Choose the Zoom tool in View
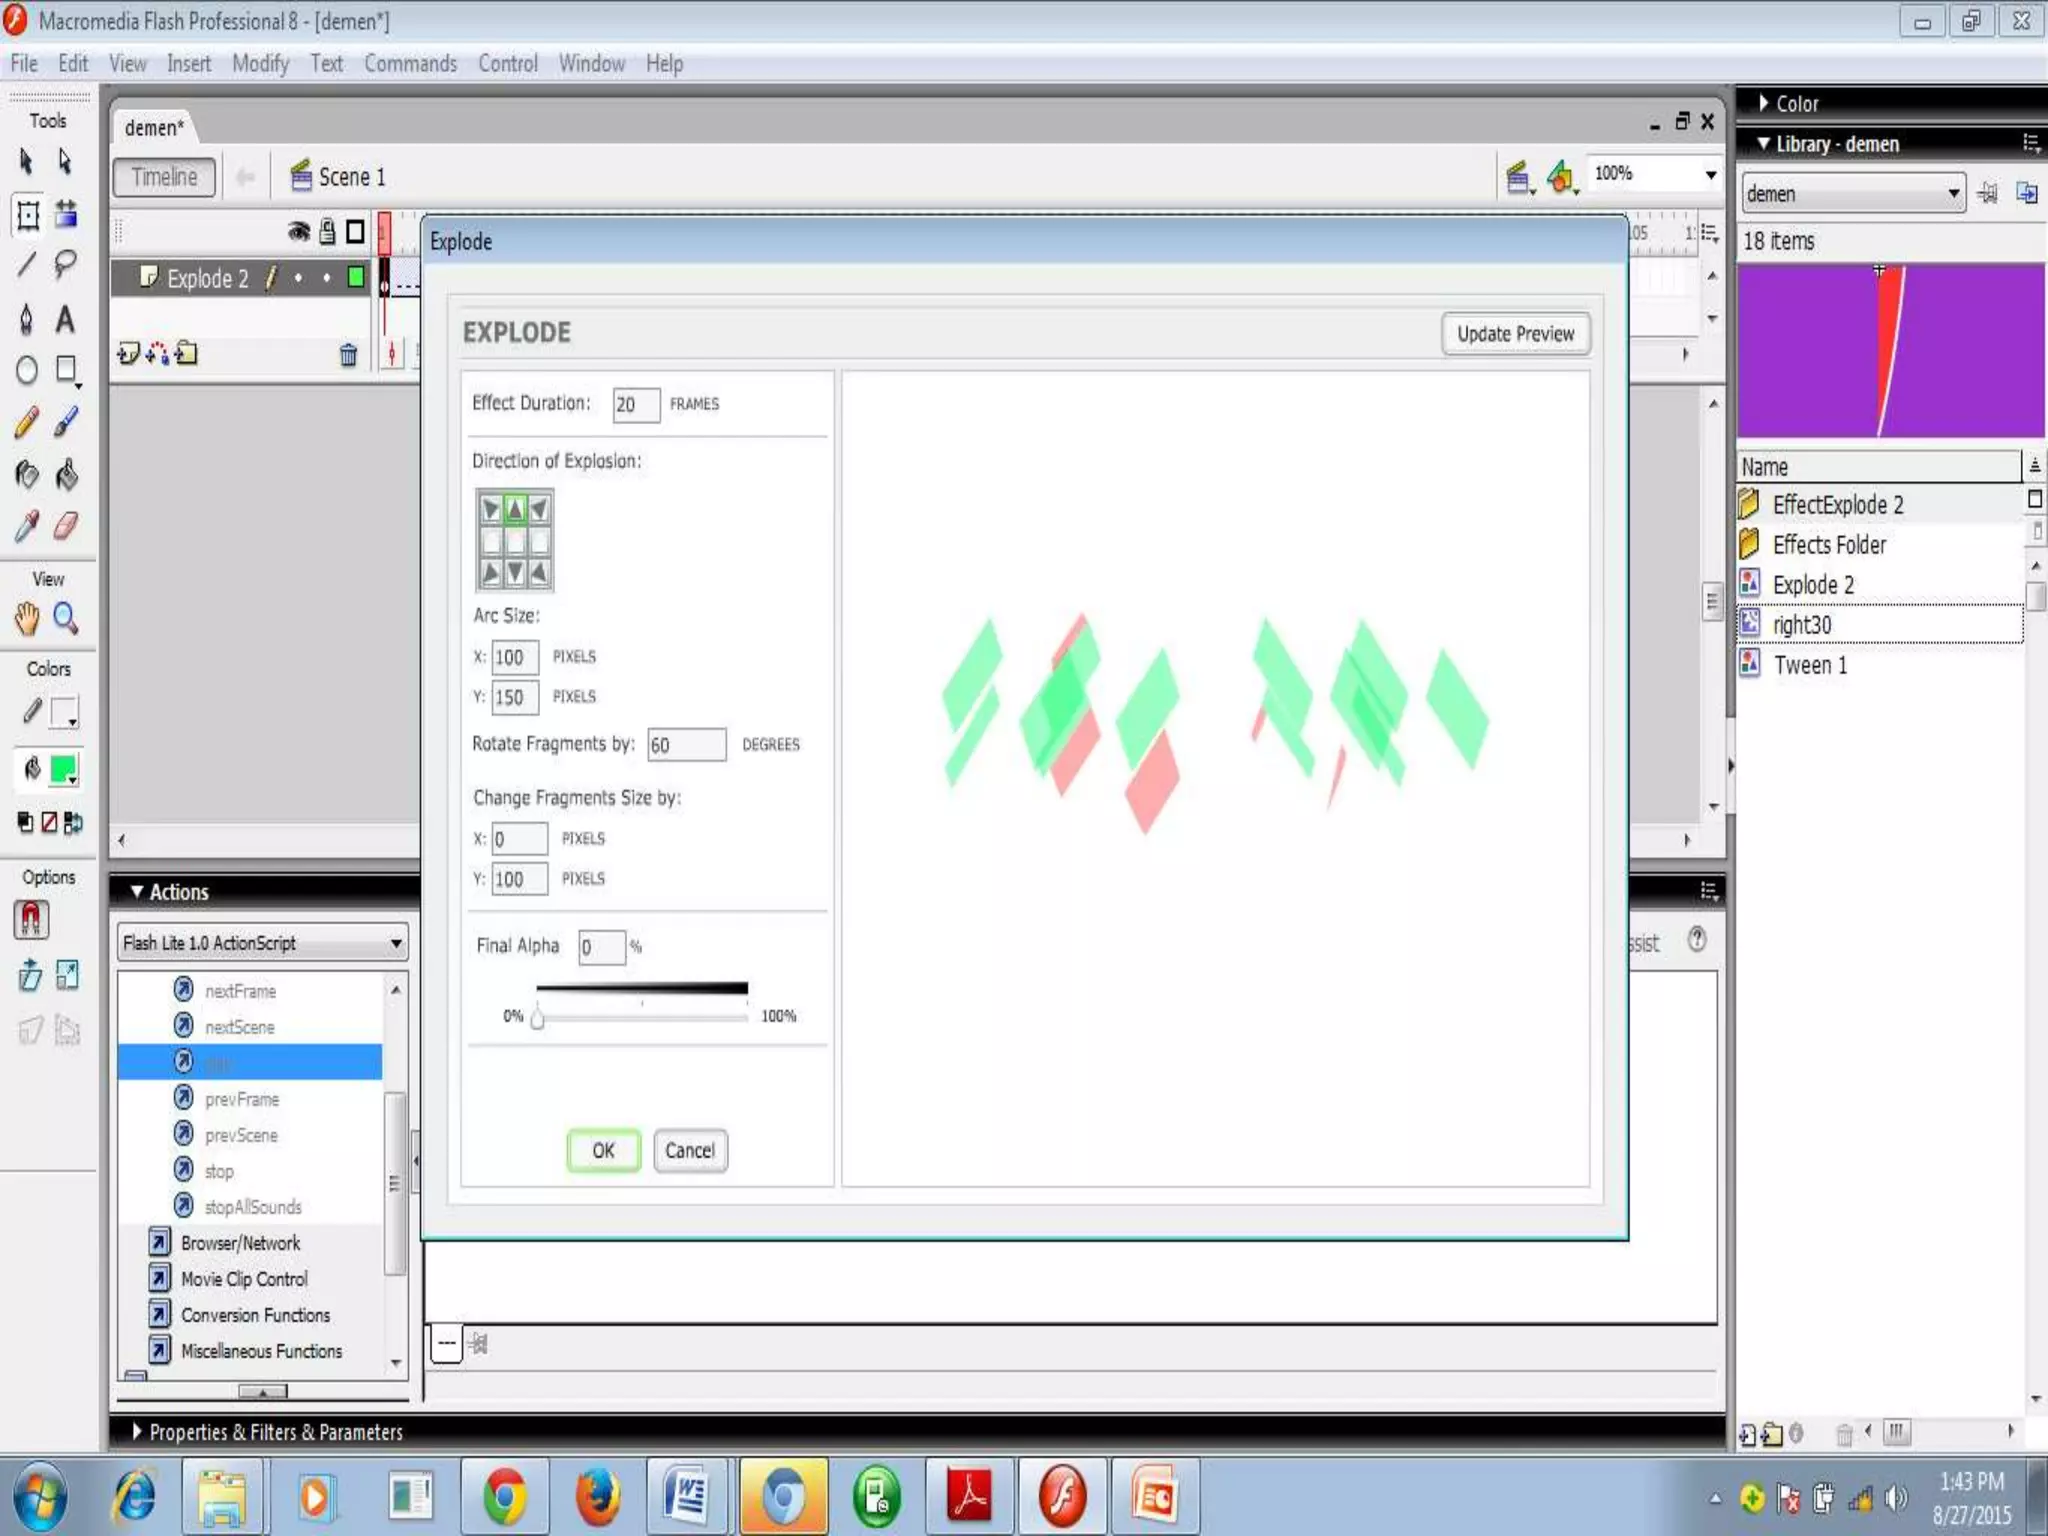The height and width of the screenshot is (1536, 2048). point(66,619)
